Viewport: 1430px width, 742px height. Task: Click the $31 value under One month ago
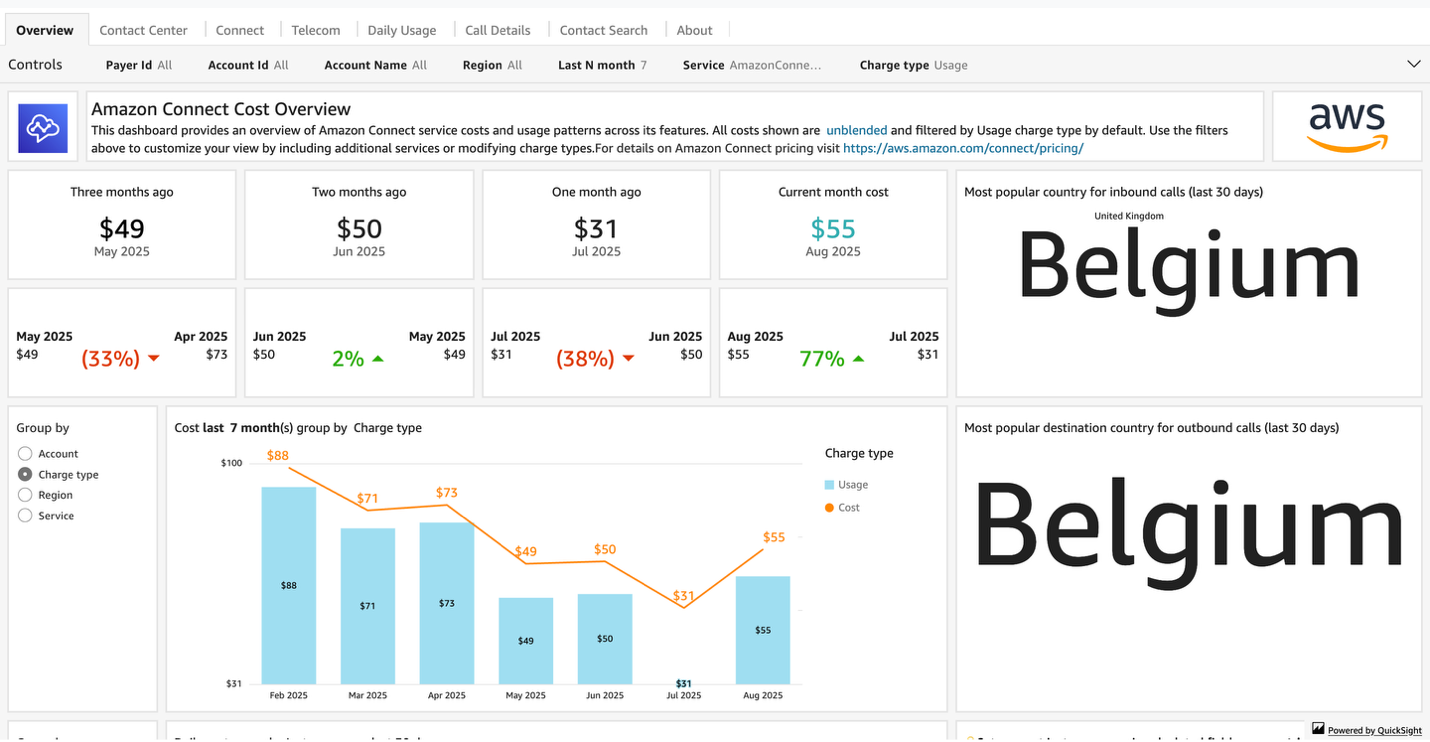(x=596, y=229)
